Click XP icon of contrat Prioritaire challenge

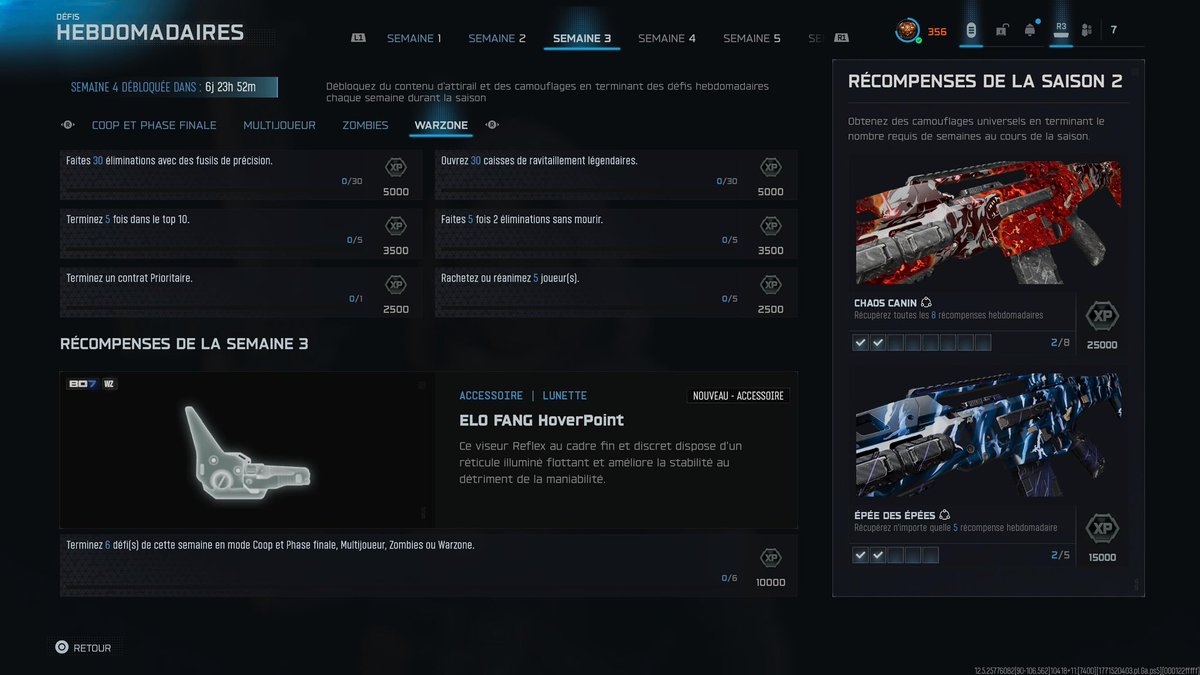coord(396,285)
